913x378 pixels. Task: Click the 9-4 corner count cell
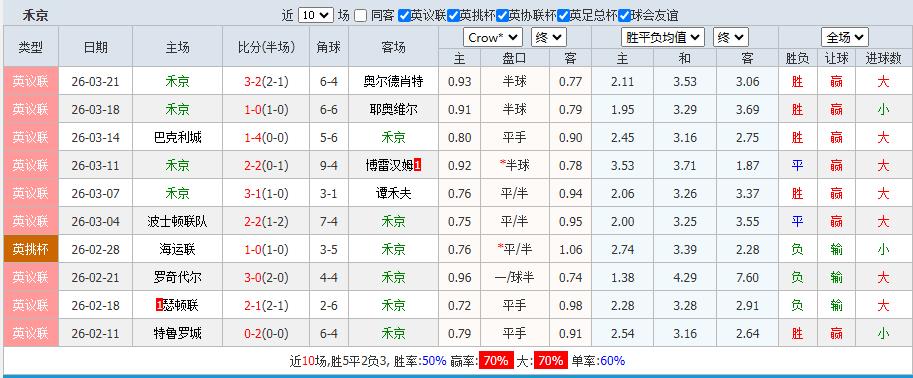[328, 165]
